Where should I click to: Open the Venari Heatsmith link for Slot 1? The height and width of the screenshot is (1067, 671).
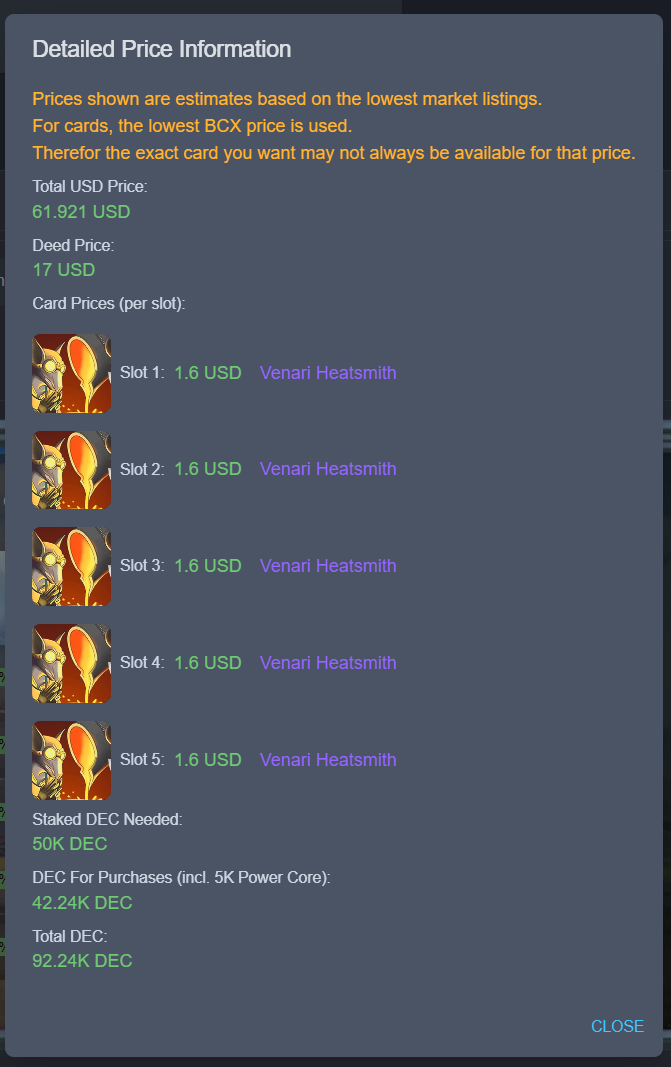pos(328,373)
